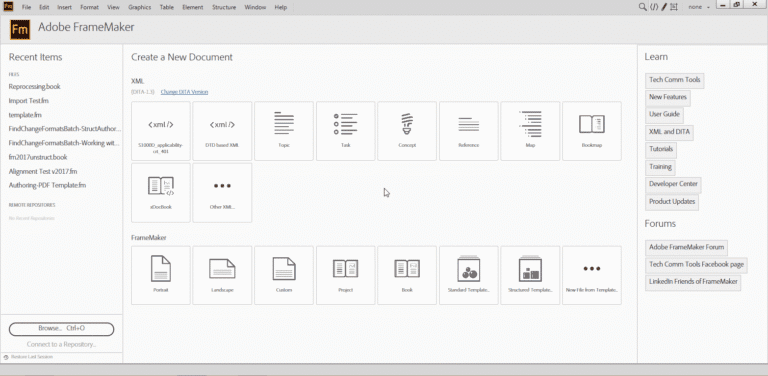This screenshot has width=768, height=376.
Task: Open the Edit menu
Action: point(44,7)
